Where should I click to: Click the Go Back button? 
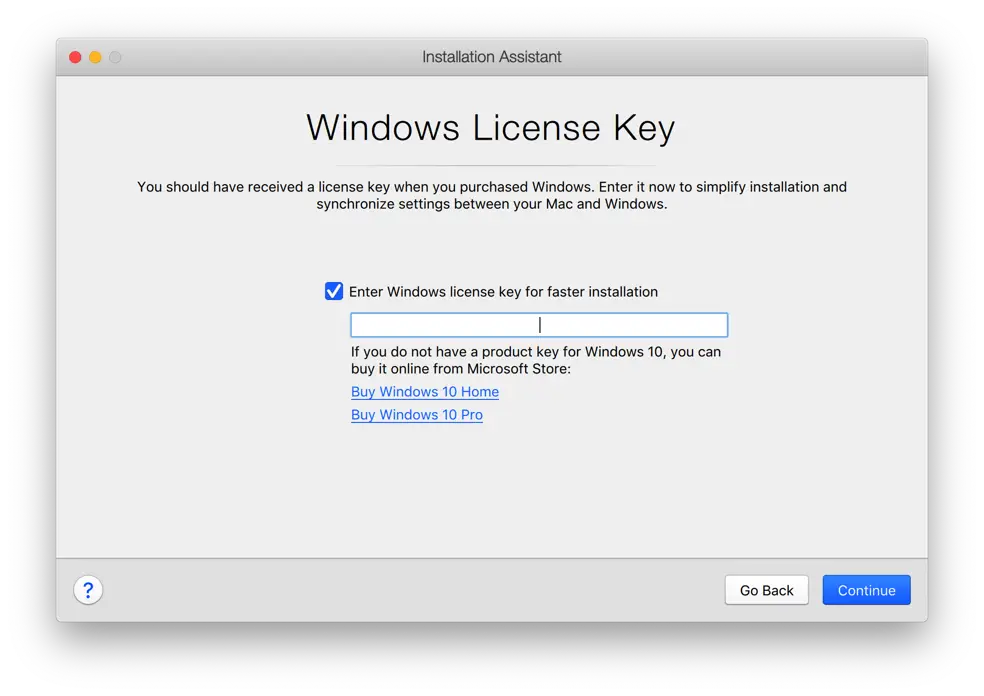766,590
